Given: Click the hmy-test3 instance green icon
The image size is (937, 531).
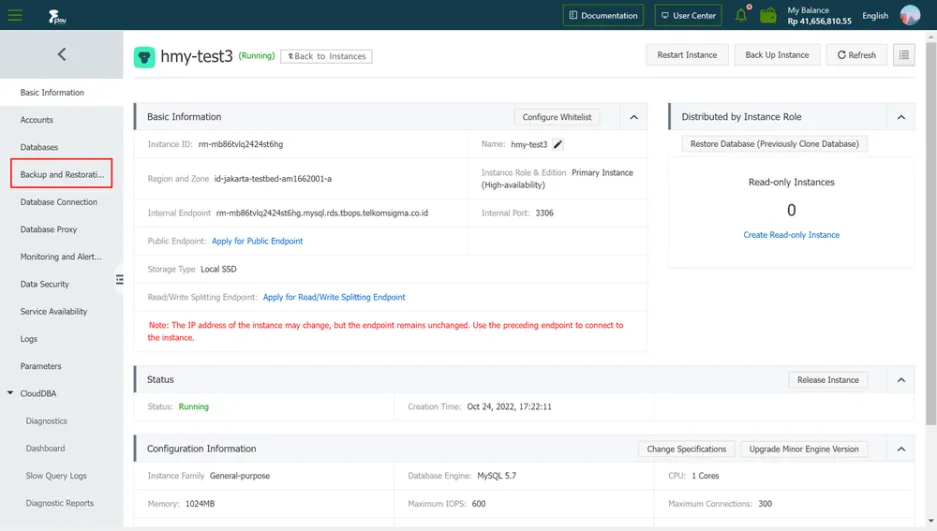Looking at the screenshot, I should coord(144,57).
